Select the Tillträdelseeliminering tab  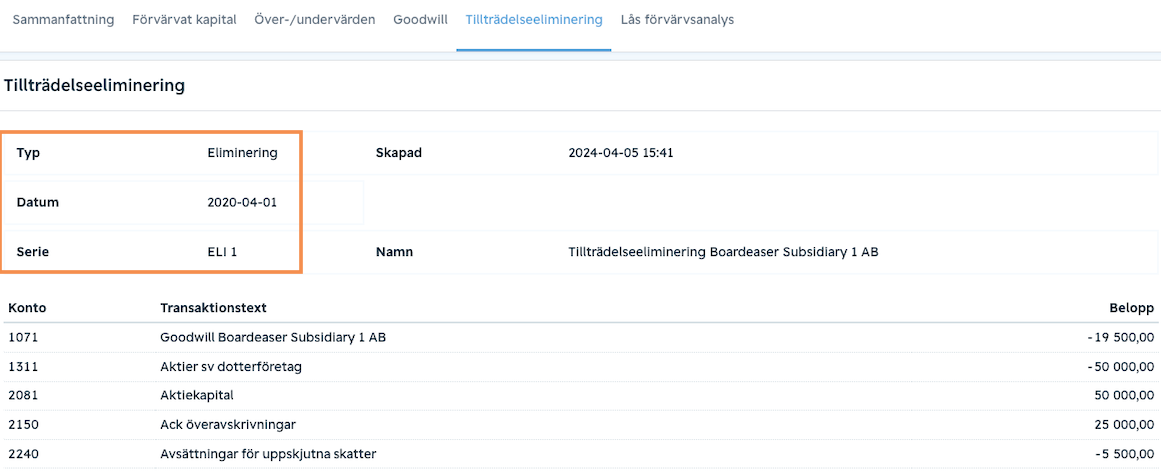534,20
